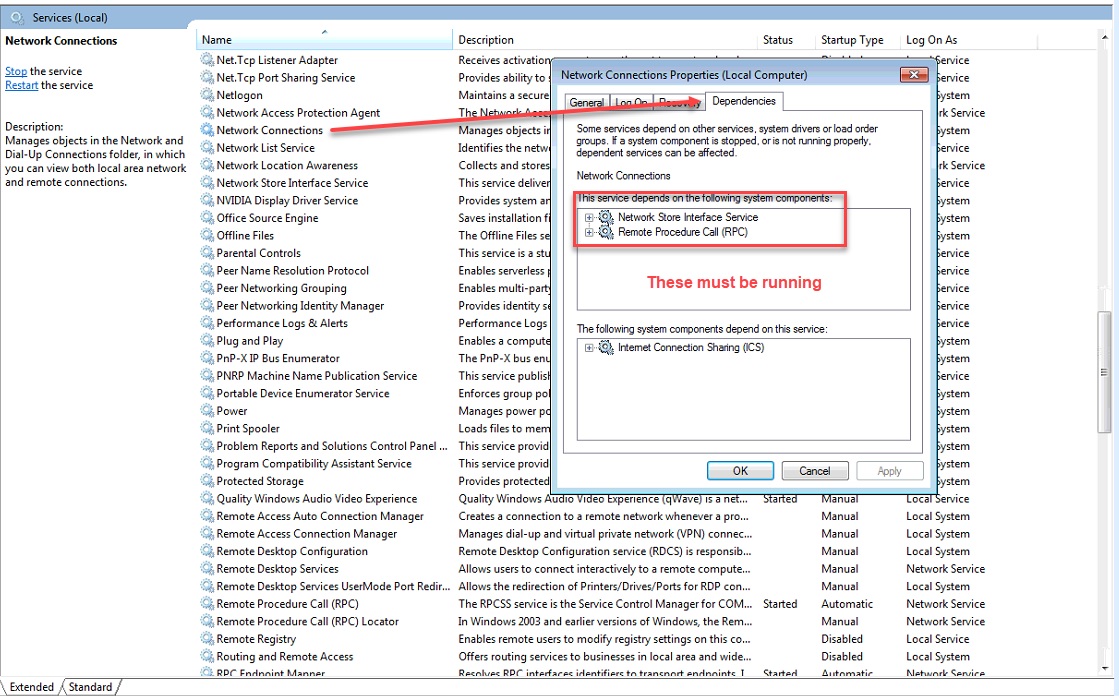Open the Recovery tab in properties dialog

point(679,103)
